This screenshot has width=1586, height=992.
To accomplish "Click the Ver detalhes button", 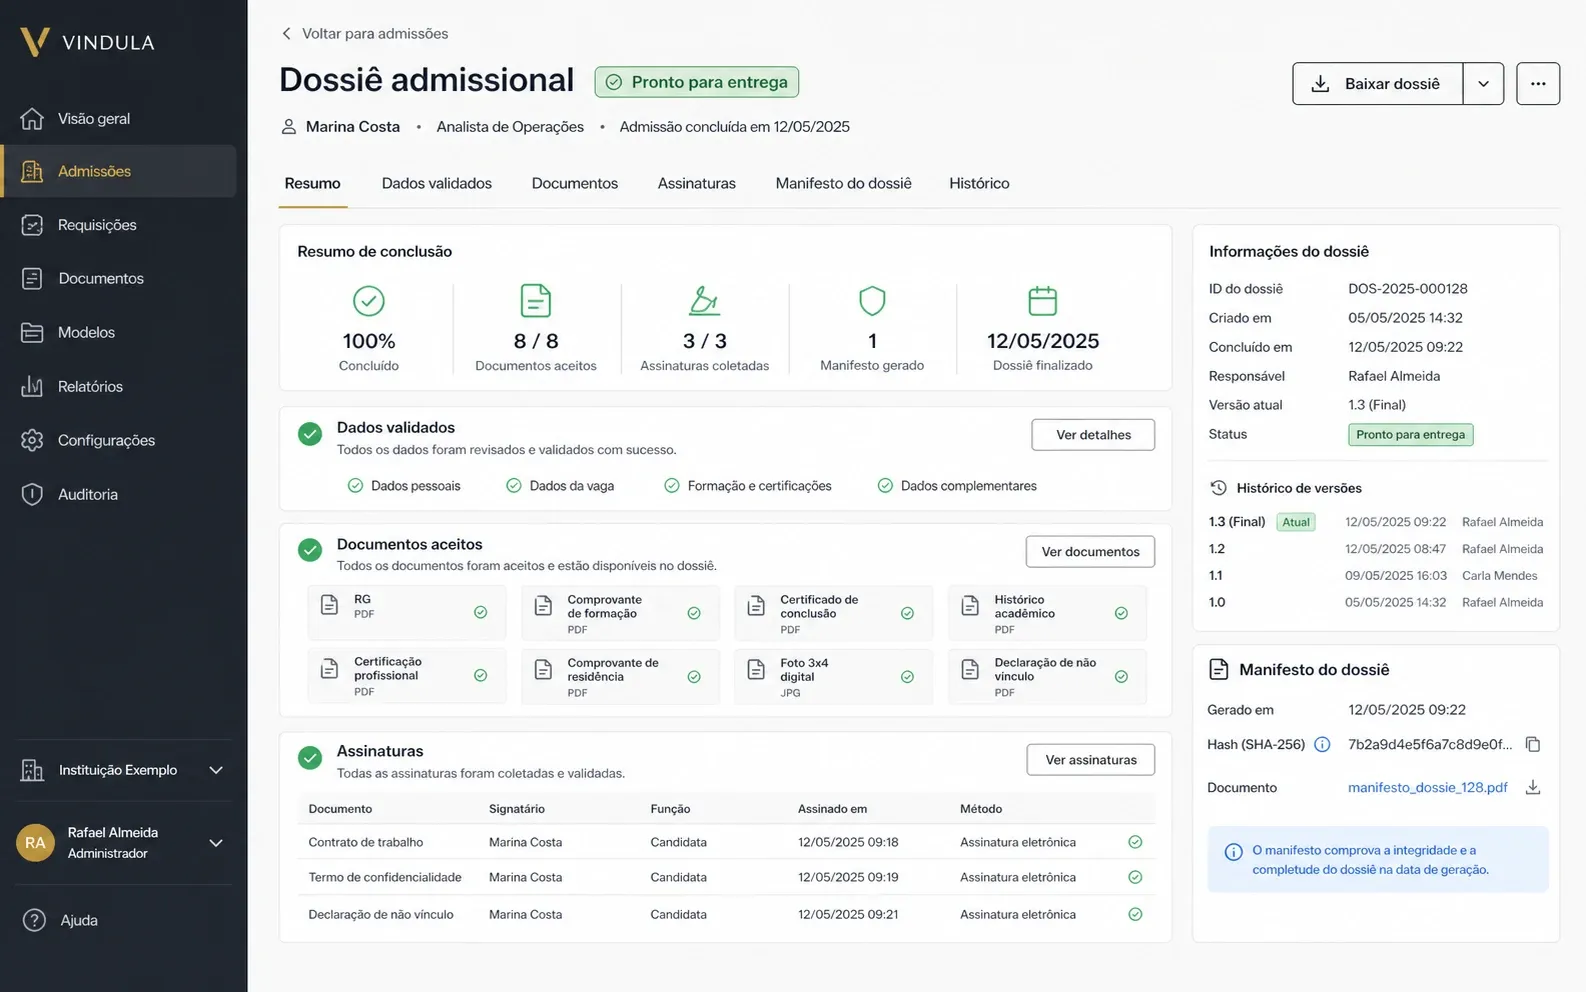I will click(1093, 435).
